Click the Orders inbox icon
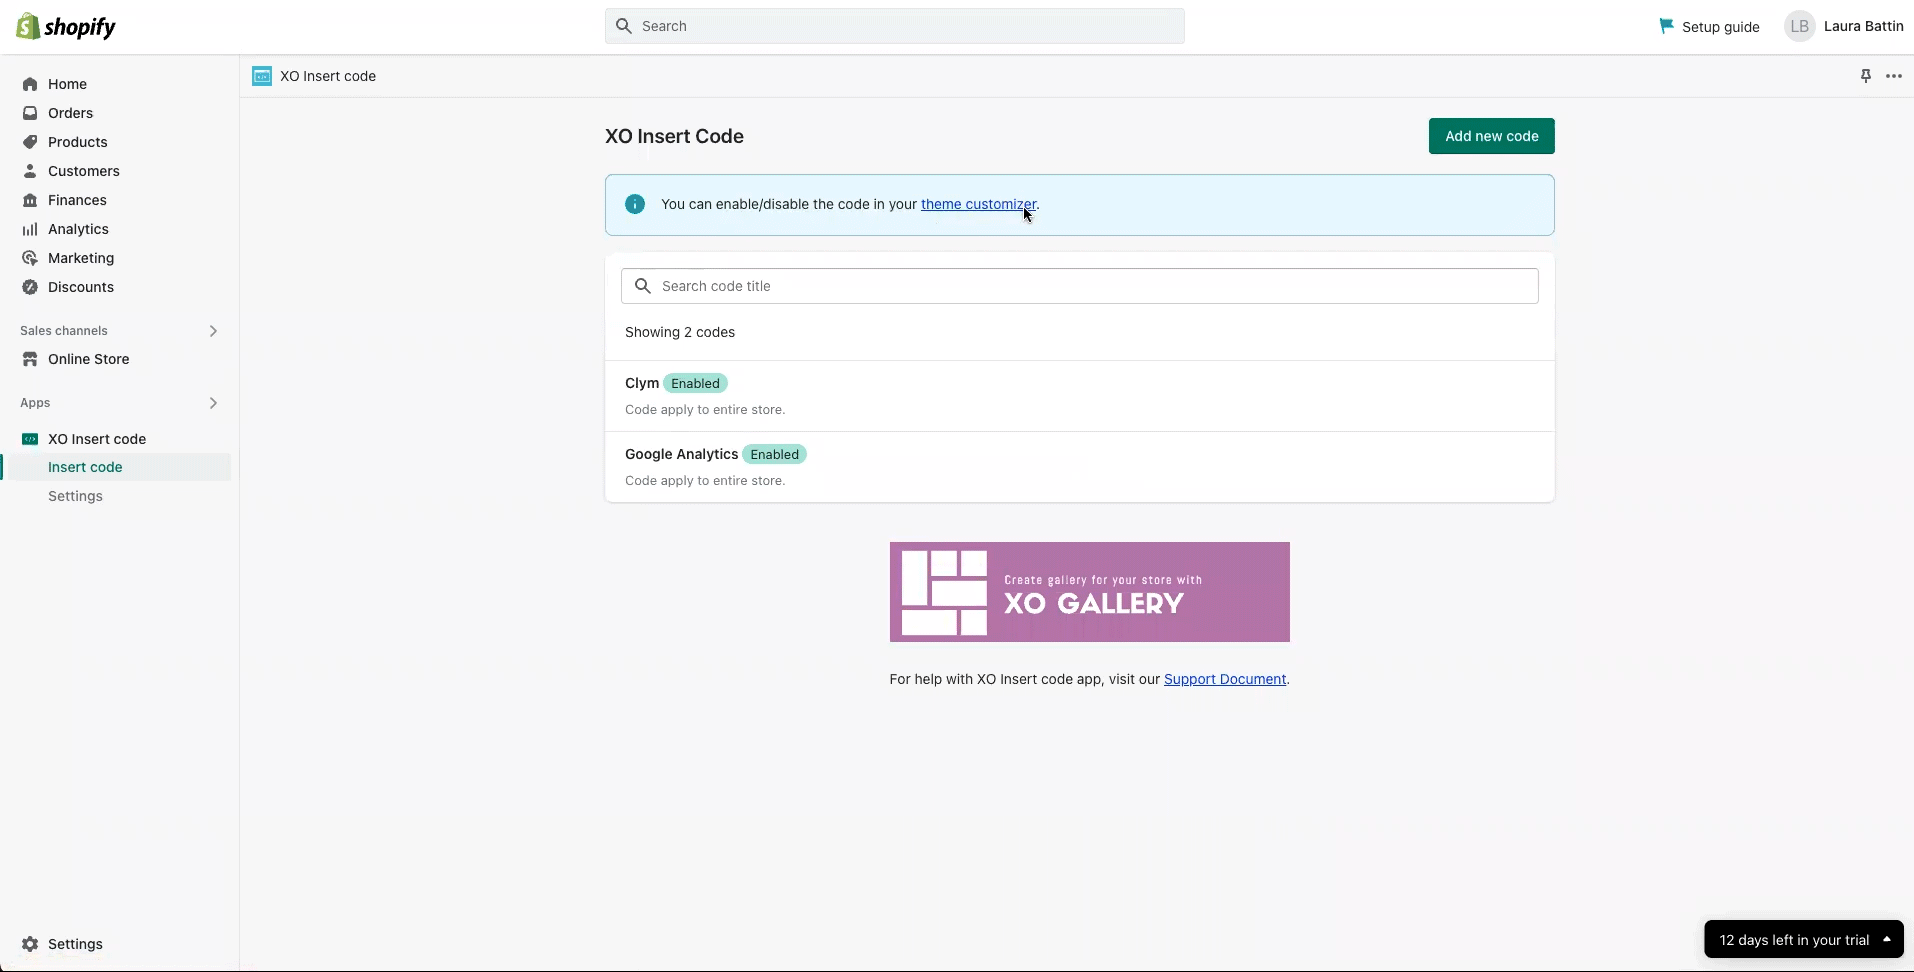This screenshot has width=1914, height=972. 30,113
